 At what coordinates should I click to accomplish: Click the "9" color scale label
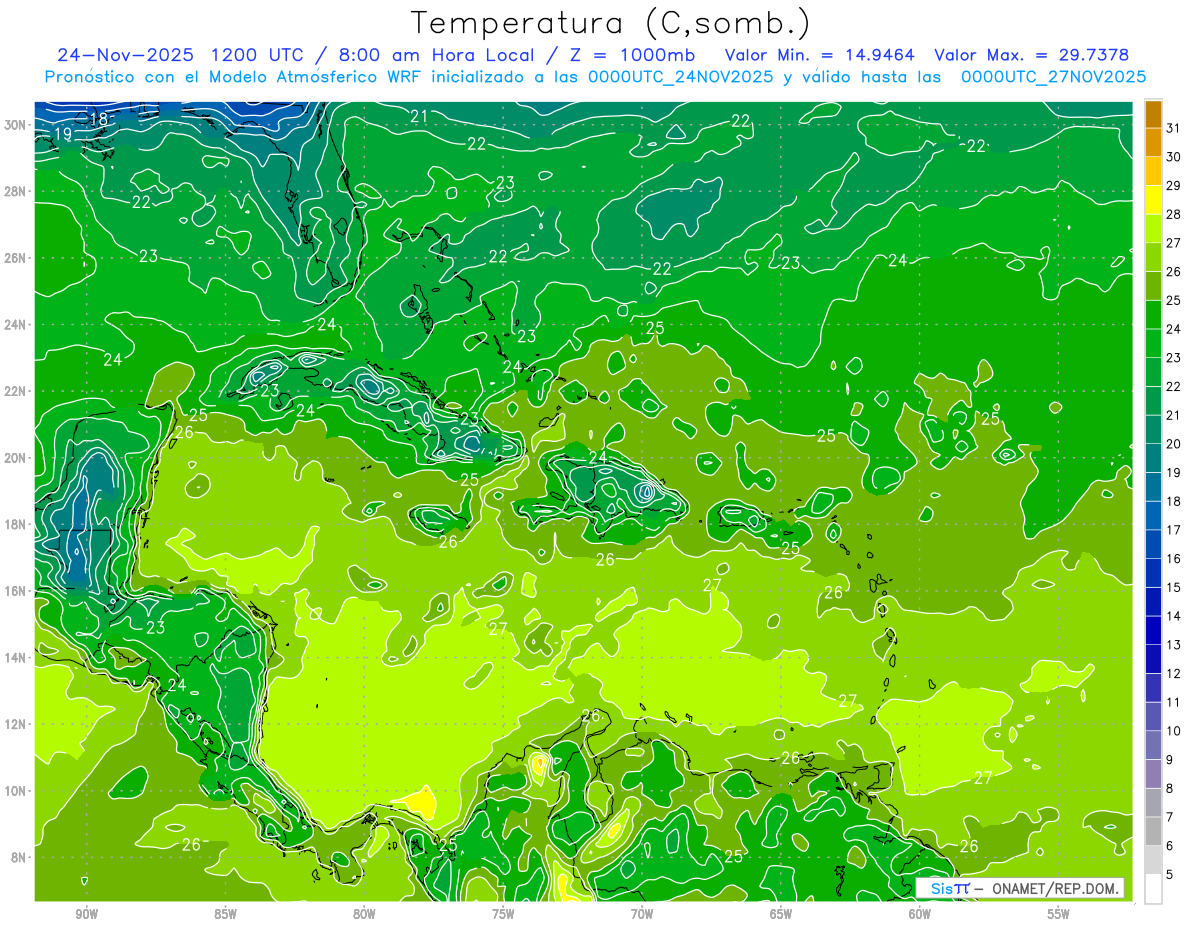[x=1170, y=760]
